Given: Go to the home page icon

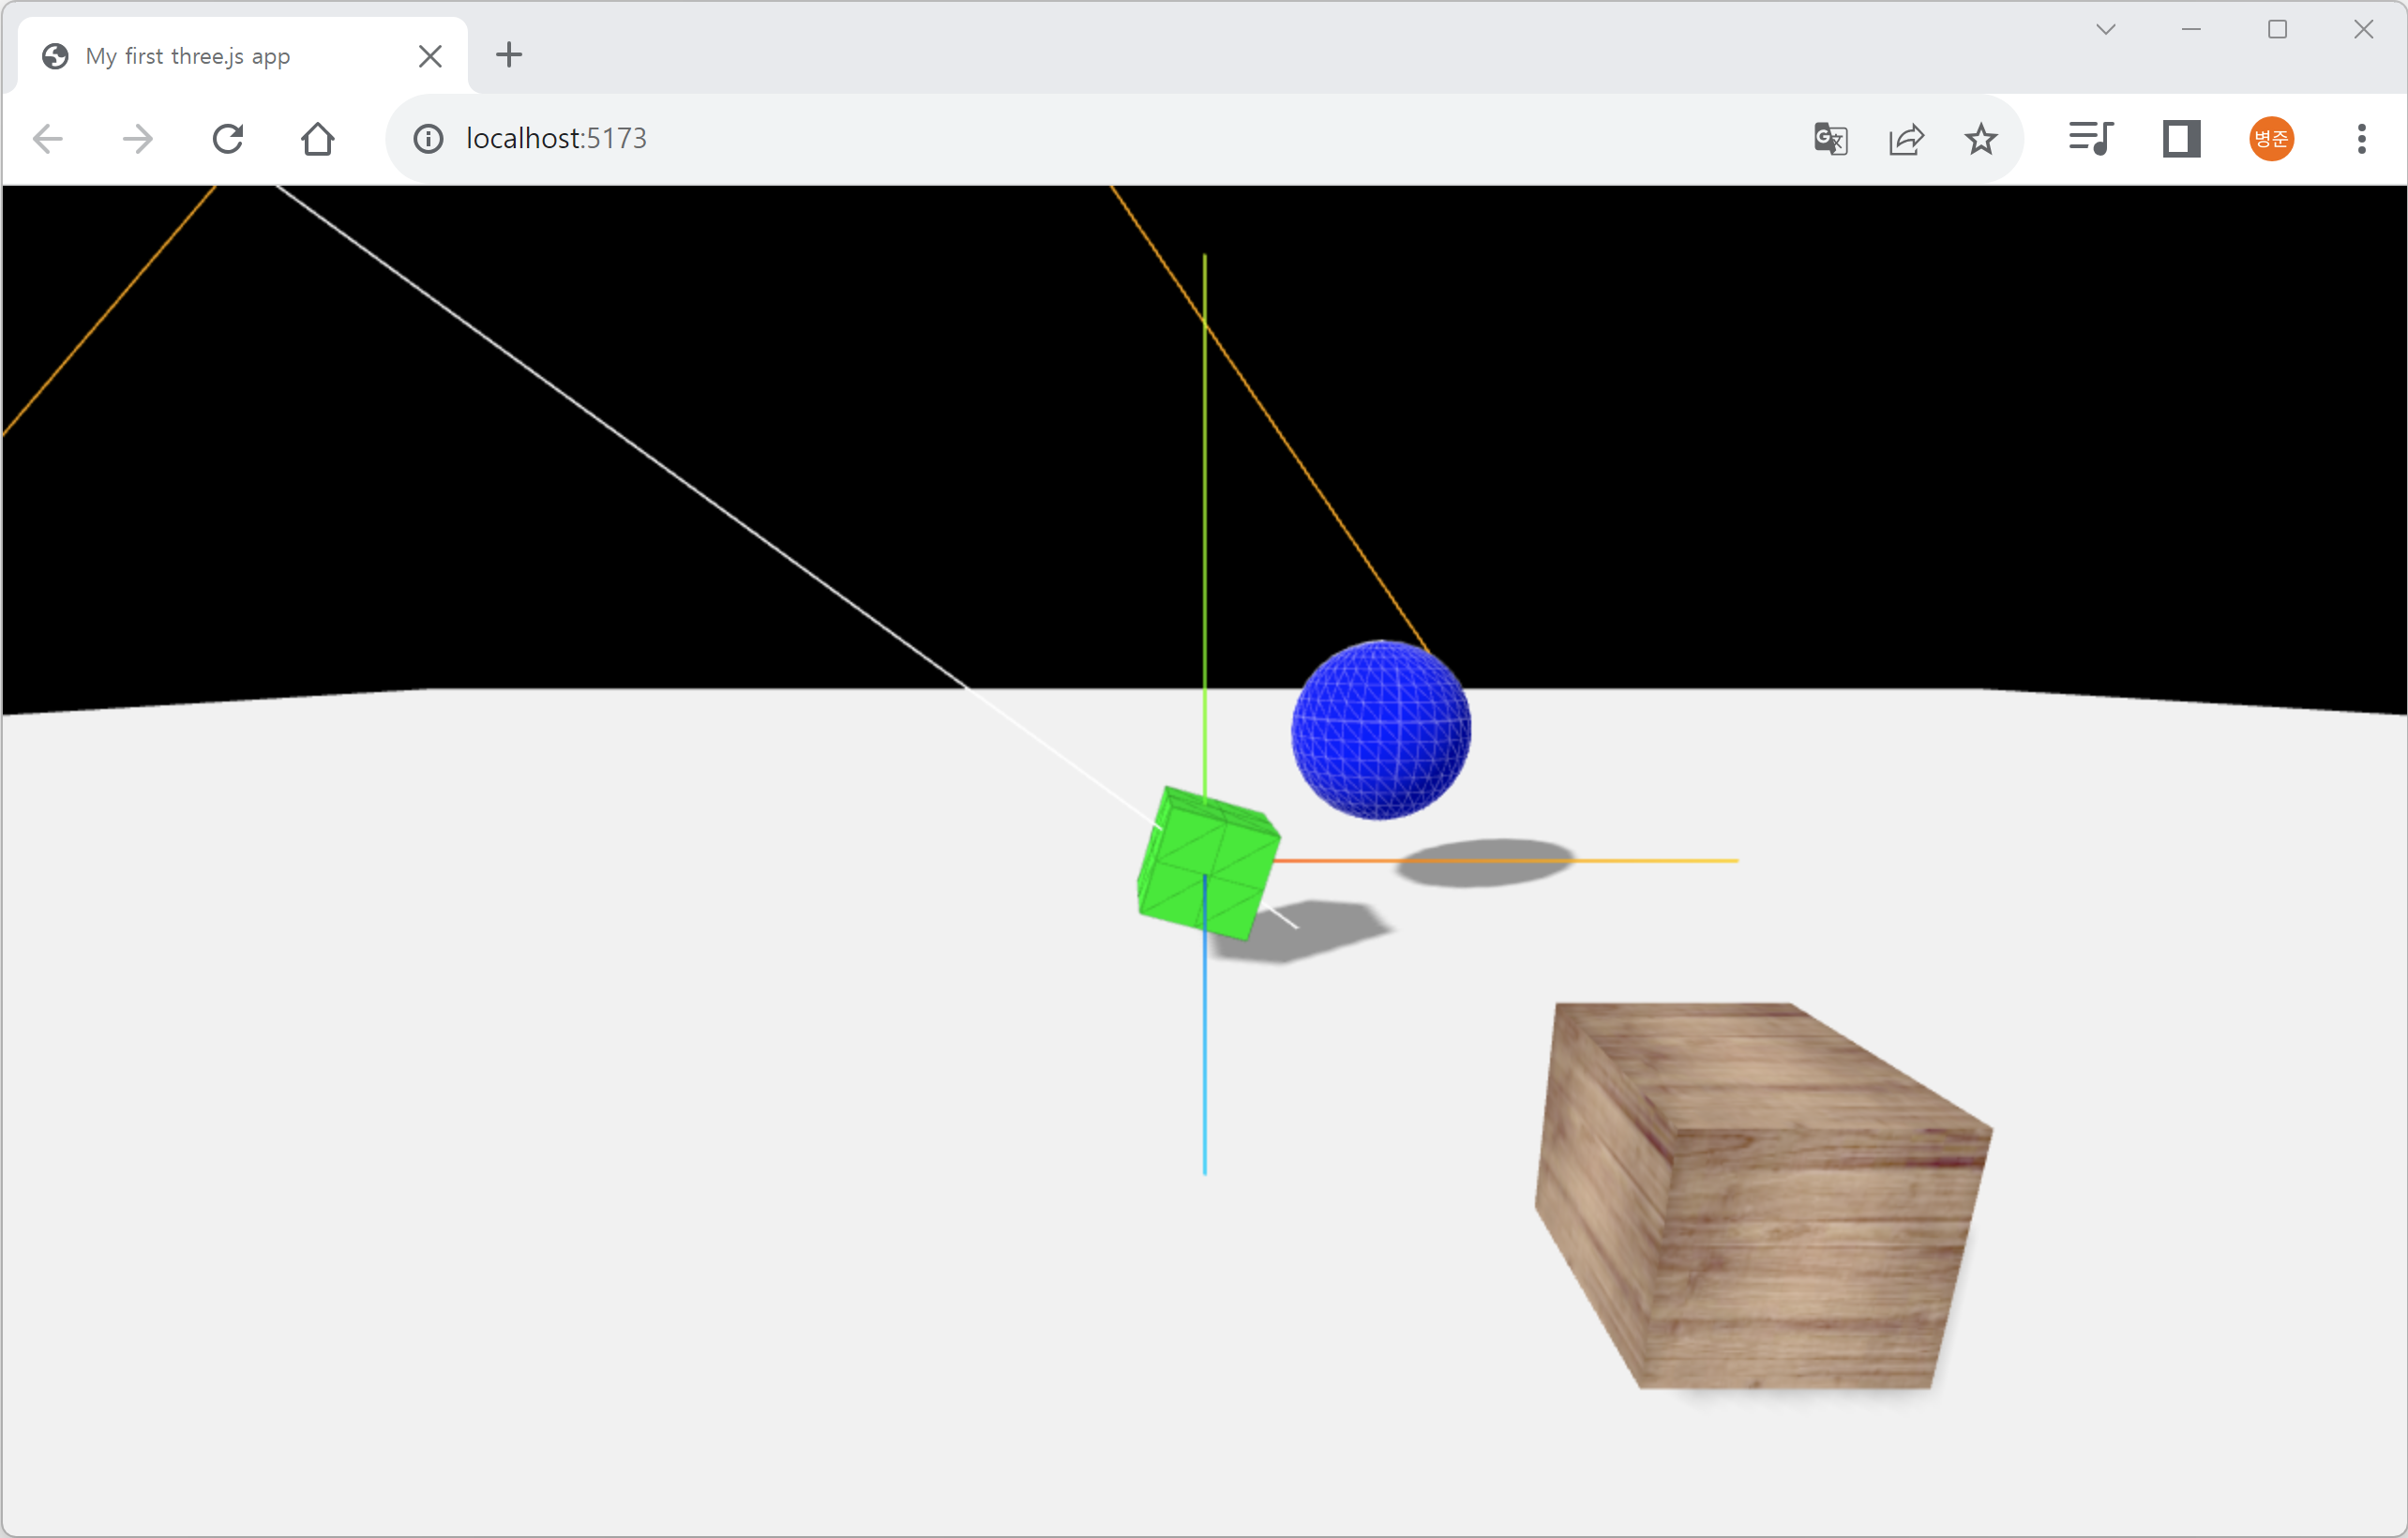Looking at the screenshot, I should point(318,139).
